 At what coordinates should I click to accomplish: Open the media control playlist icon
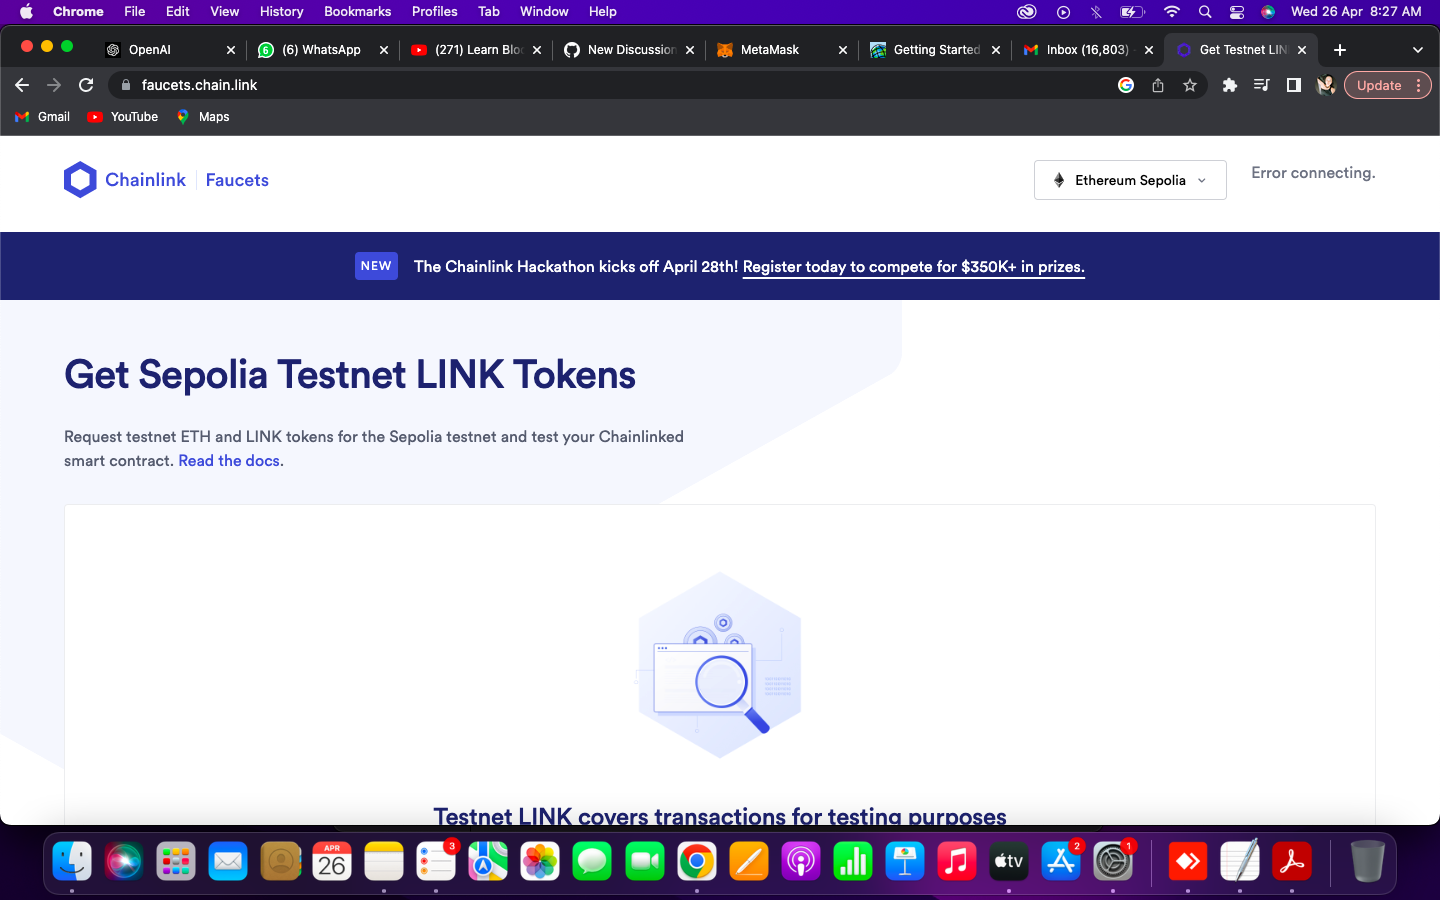point(1262,85)
